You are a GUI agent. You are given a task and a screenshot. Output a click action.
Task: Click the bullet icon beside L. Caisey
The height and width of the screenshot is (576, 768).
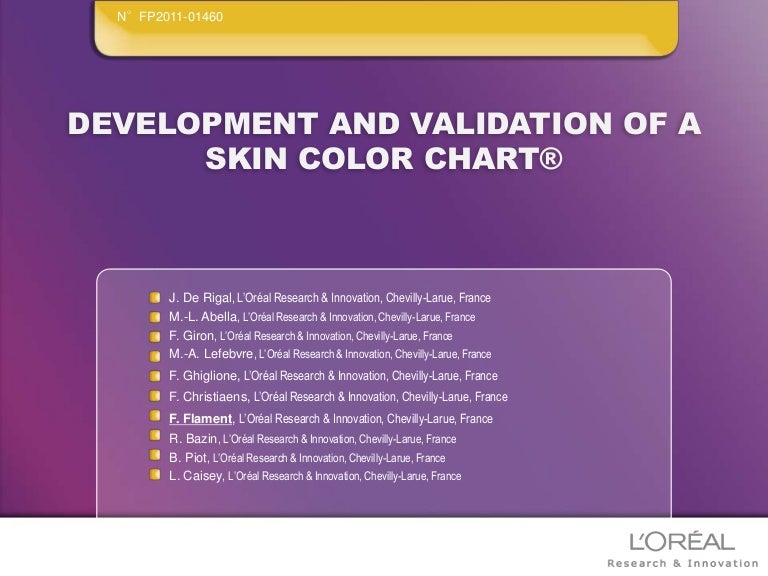point(157,477)
